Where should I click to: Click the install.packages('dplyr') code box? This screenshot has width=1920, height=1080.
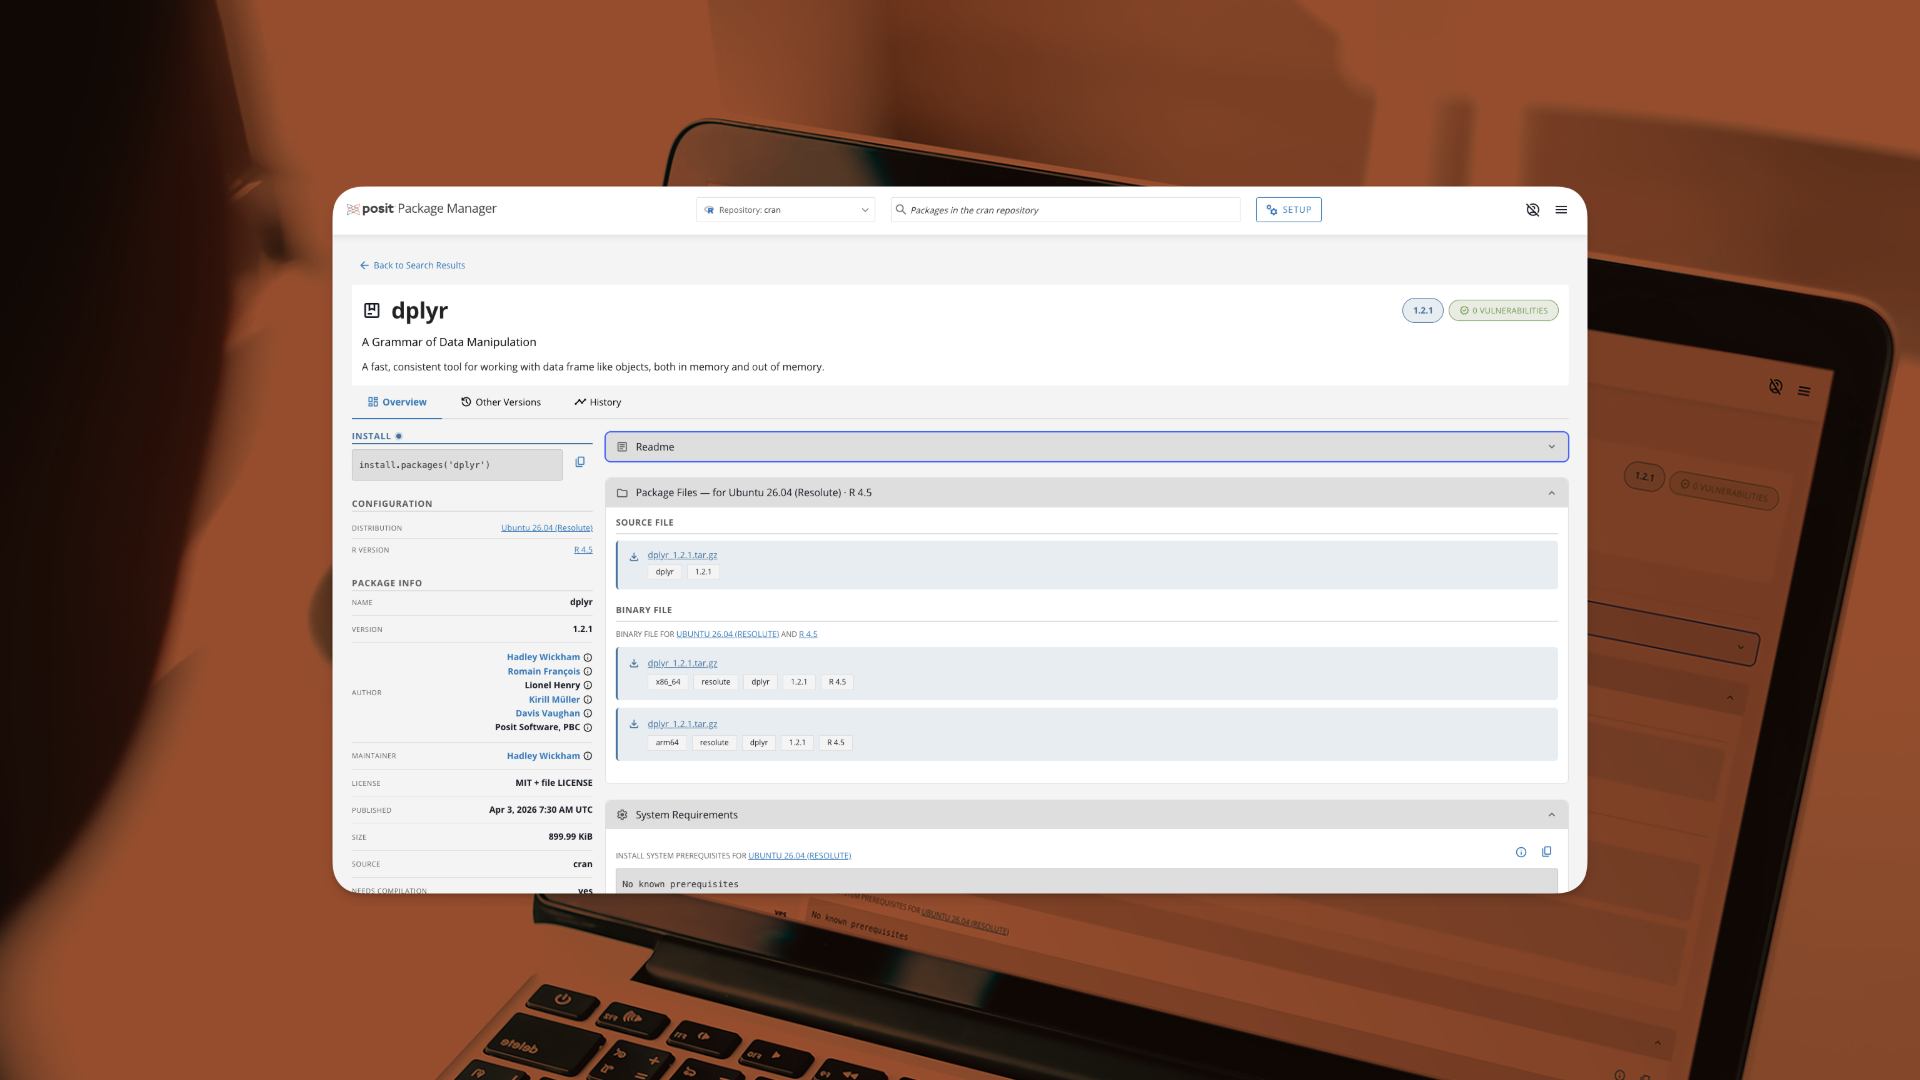pos(457,465)
